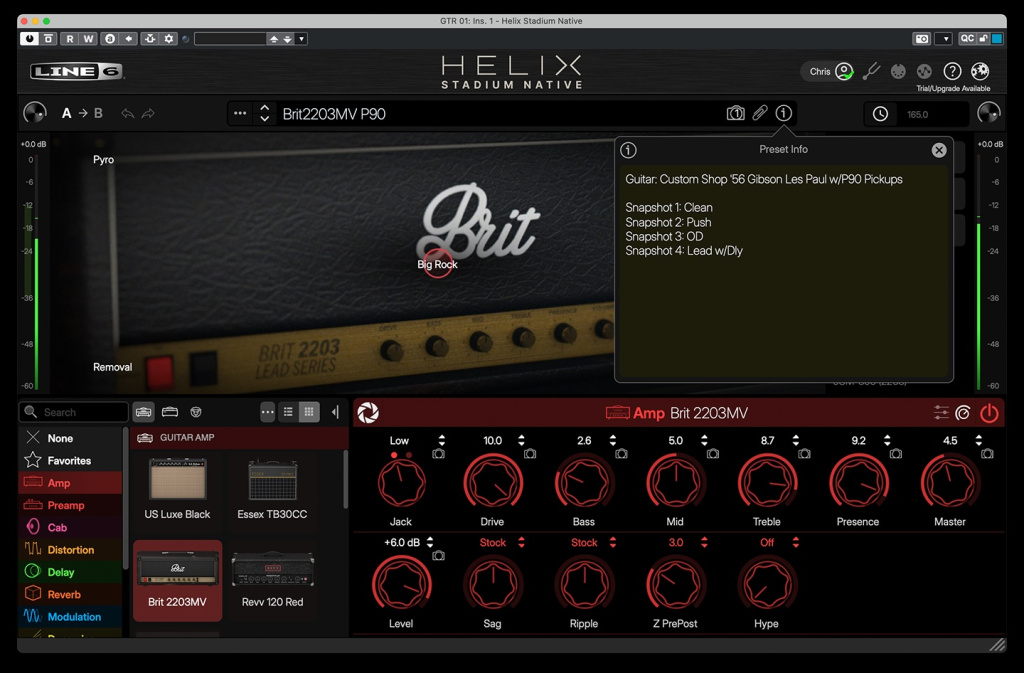Adjust the Jack Low value stepper
The width and height of the screenshot is (1024, 673).
click(441, 441)
